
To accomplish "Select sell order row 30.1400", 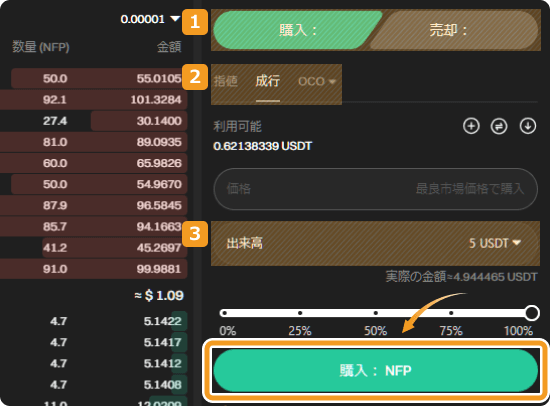I will (x=94, y=121).
